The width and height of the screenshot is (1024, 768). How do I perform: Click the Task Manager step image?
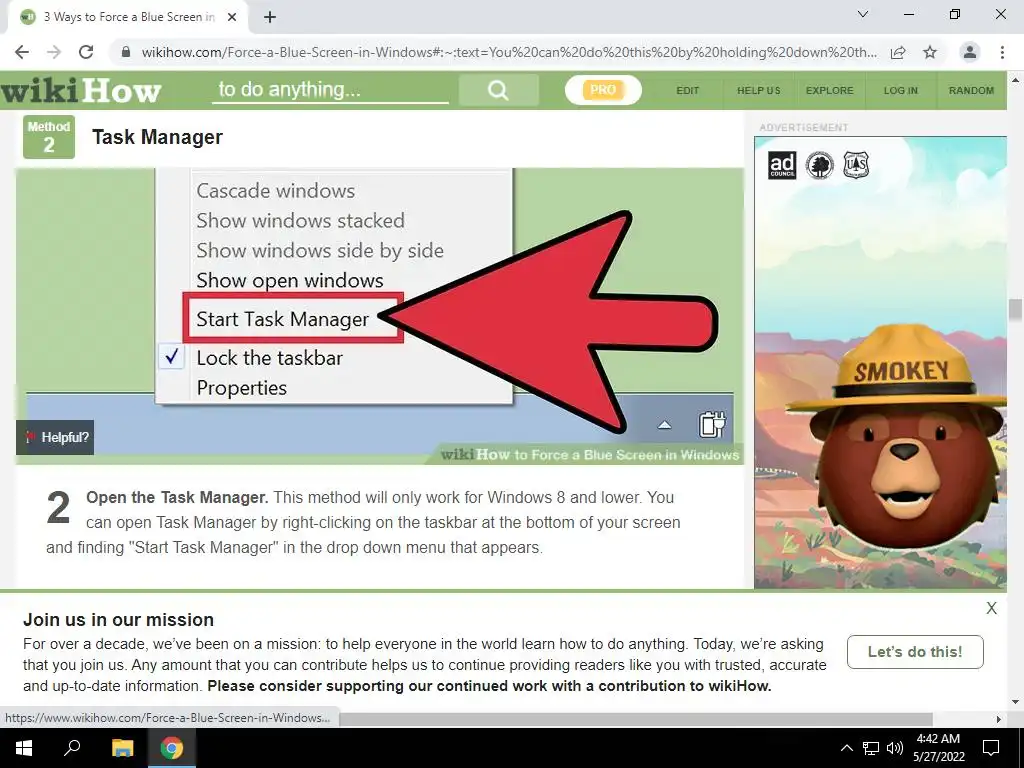pyautogui.click(x=379, y=316)
